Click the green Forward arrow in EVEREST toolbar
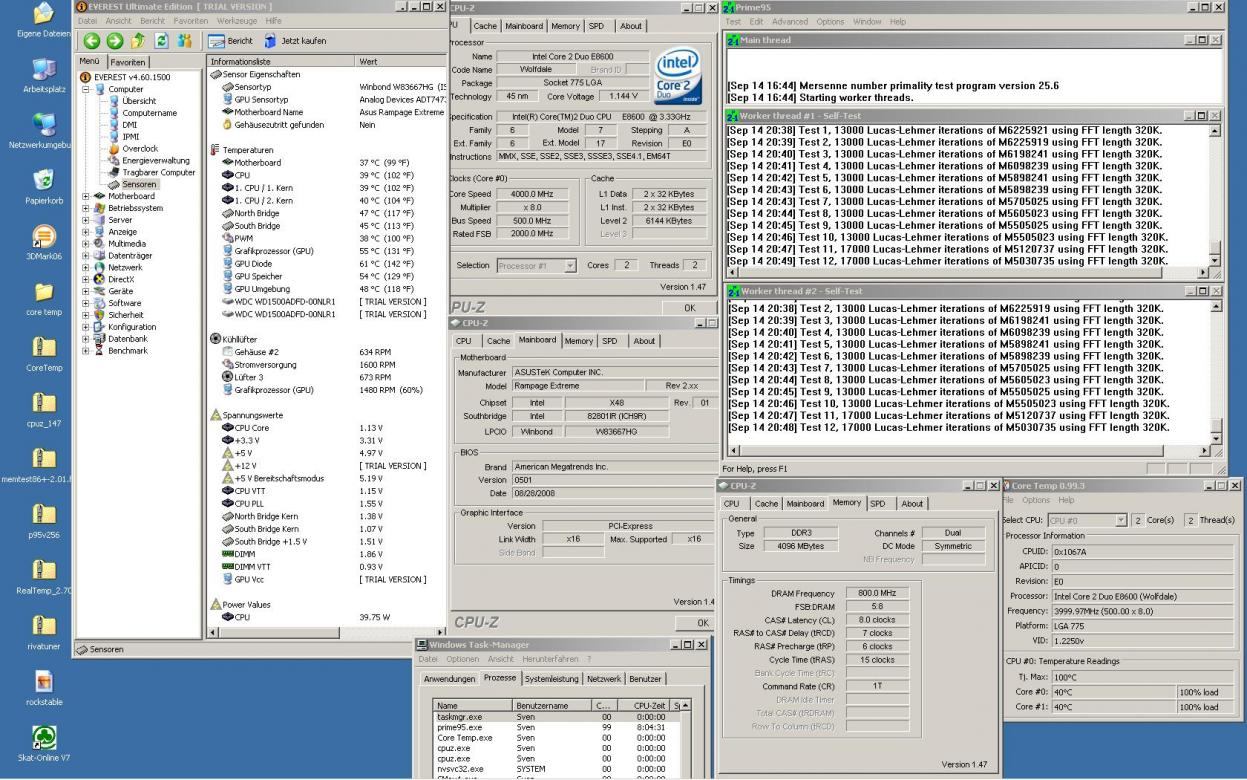Viewport: 1247px width, 780px height. pos(113,40)
